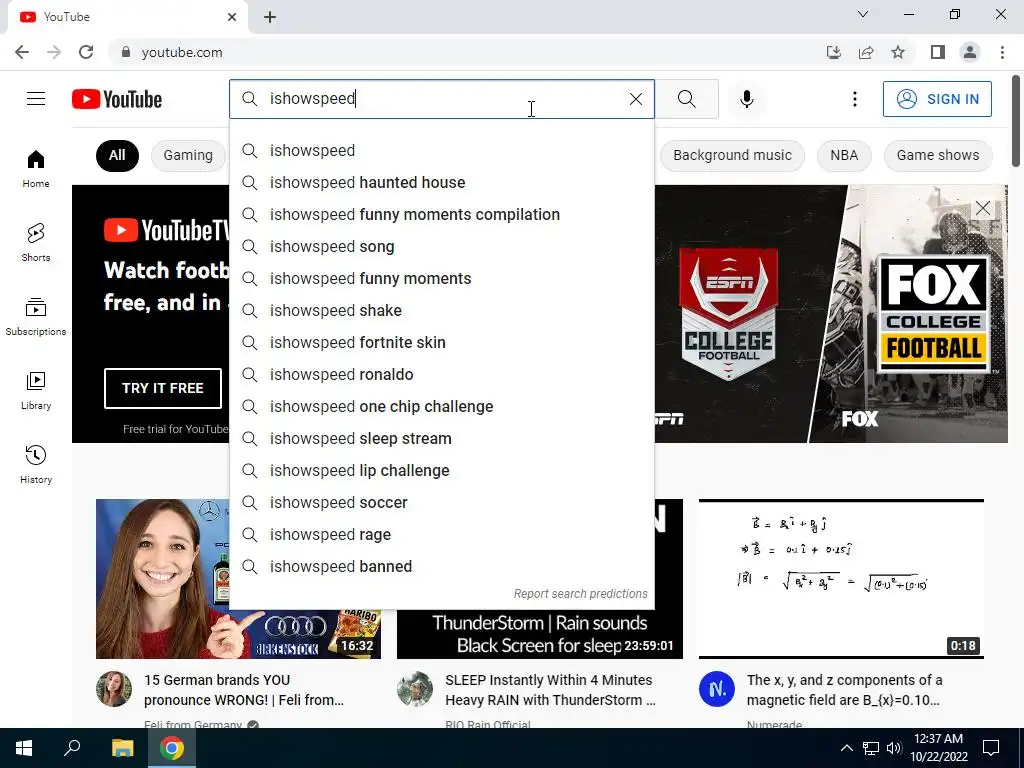1024x768 pixels.
Task: Choose suggestion 'ishowspeed one chip challenge'
Action: [441, 406]
